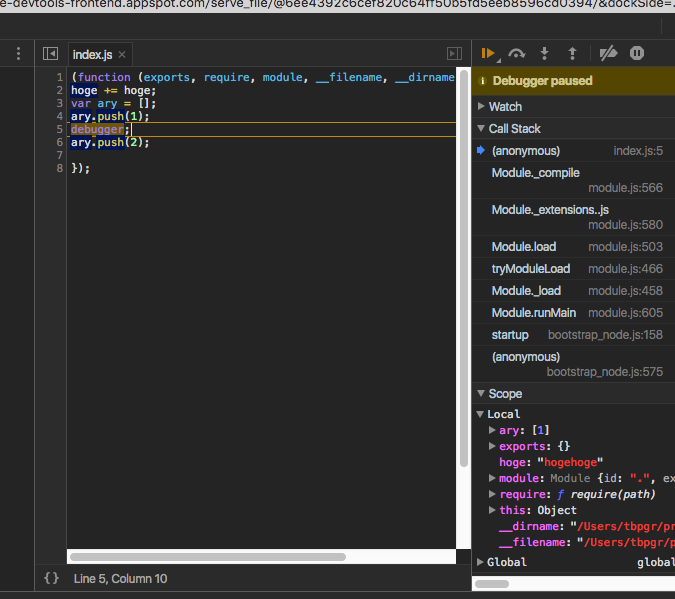Select the startup stack frame
Screen dimensions: 675x599
click(573, 335)
